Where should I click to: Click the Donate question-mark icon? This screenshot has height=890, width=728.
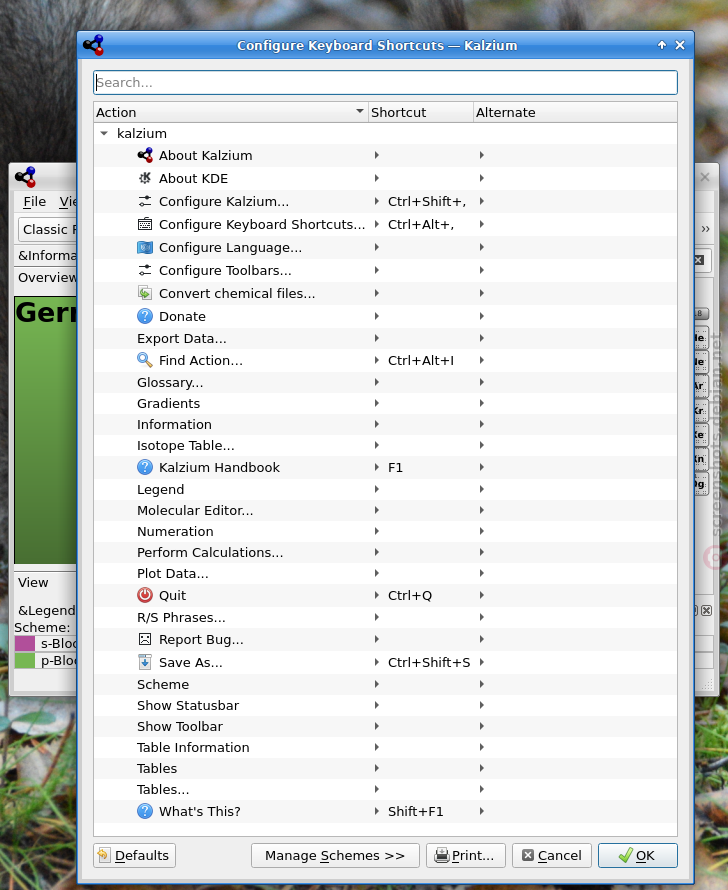pyautogui.click(x=145, y=316)
